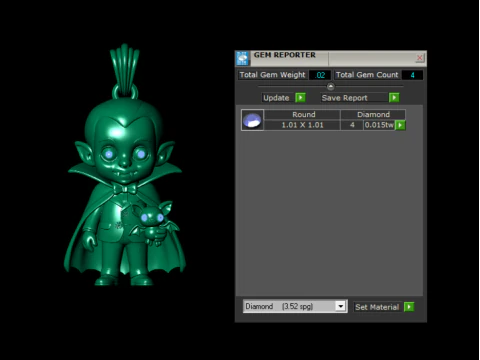This screenshot has width=480, height=360.
Task: Select the round gem thumbnail icon
Action: 252,120
